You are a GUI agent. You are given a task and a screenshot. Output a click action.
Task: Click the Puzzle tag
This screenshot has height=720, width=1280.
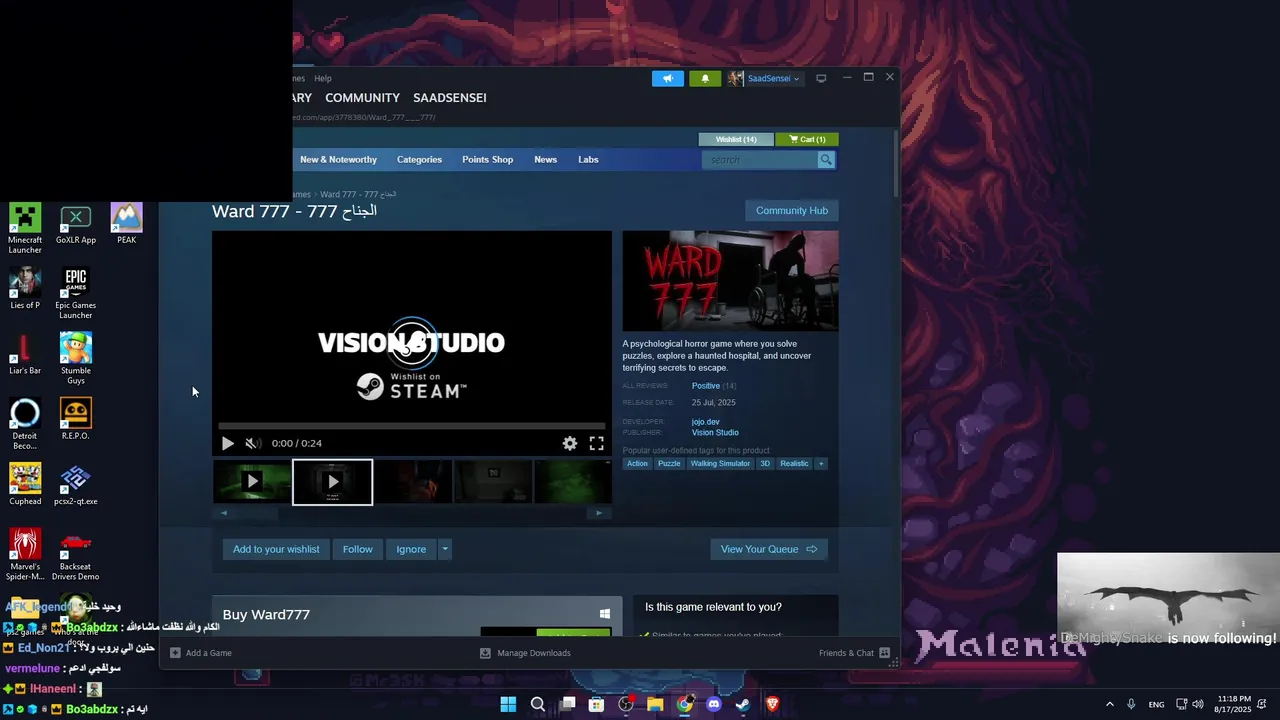coord(669,464)
